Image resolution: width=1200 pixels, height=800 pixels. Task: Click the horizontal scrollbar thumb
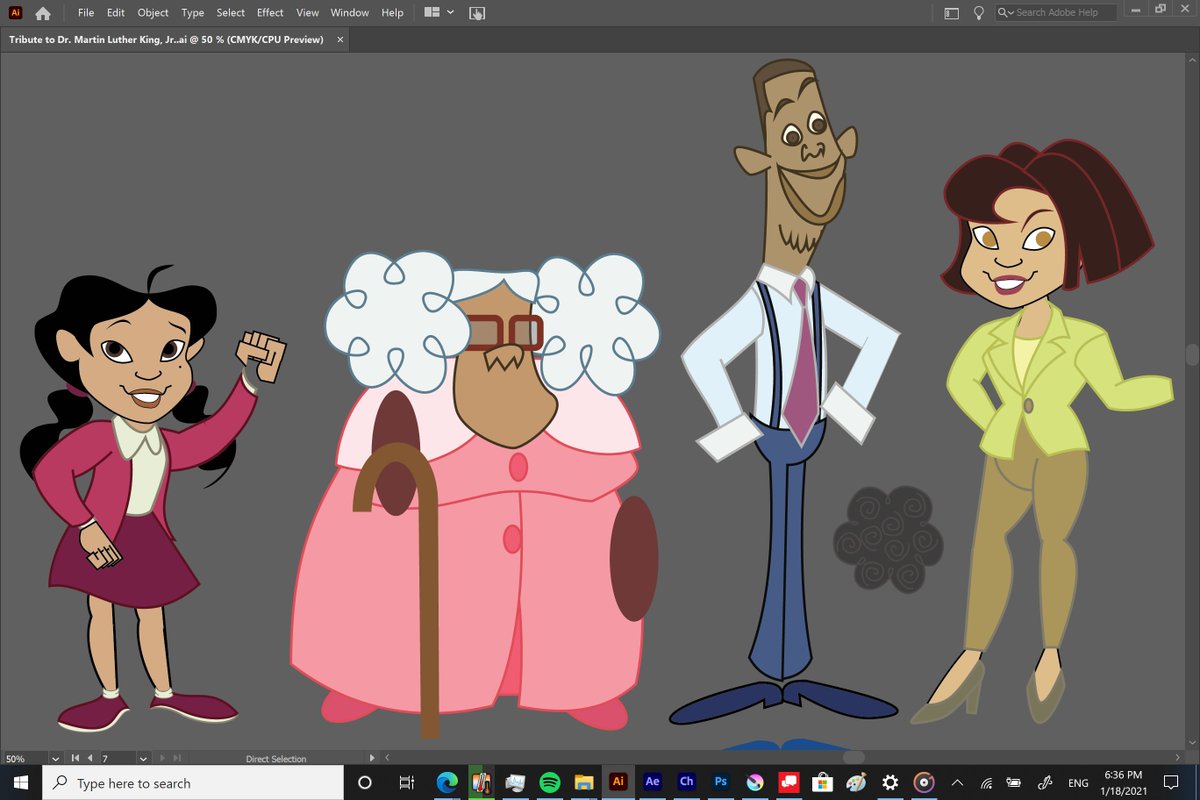853,758
